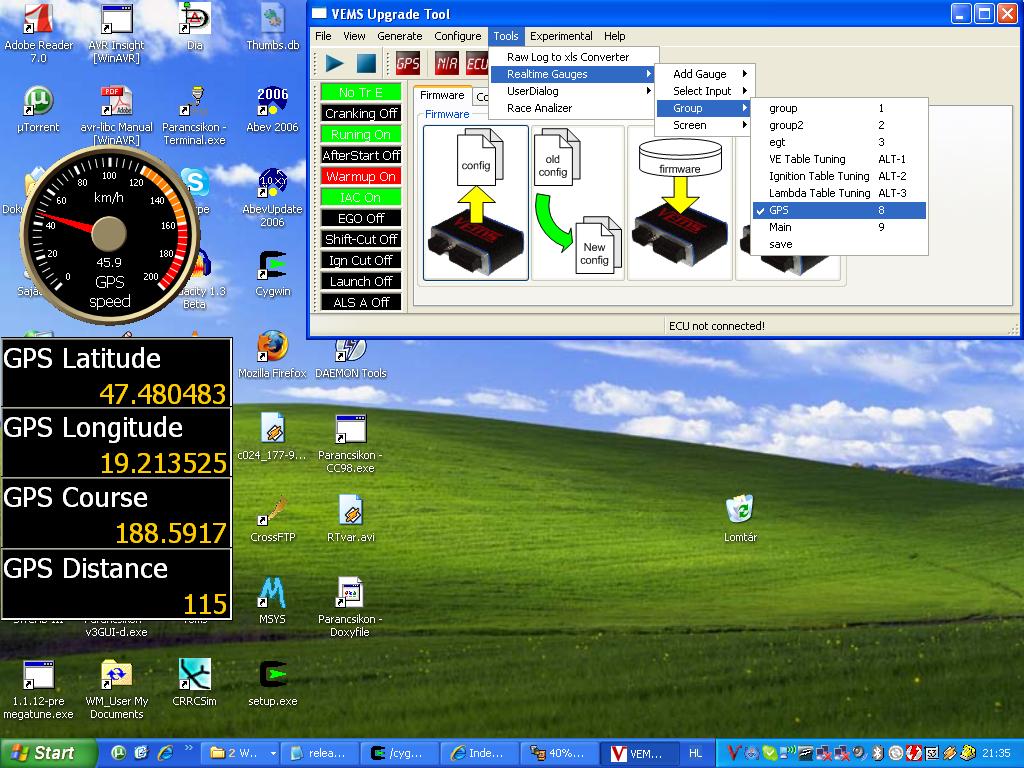Open the AVR Insight desktop shortcut
Viewport: 1024px width, 768px height.
(x=116, y=33)
